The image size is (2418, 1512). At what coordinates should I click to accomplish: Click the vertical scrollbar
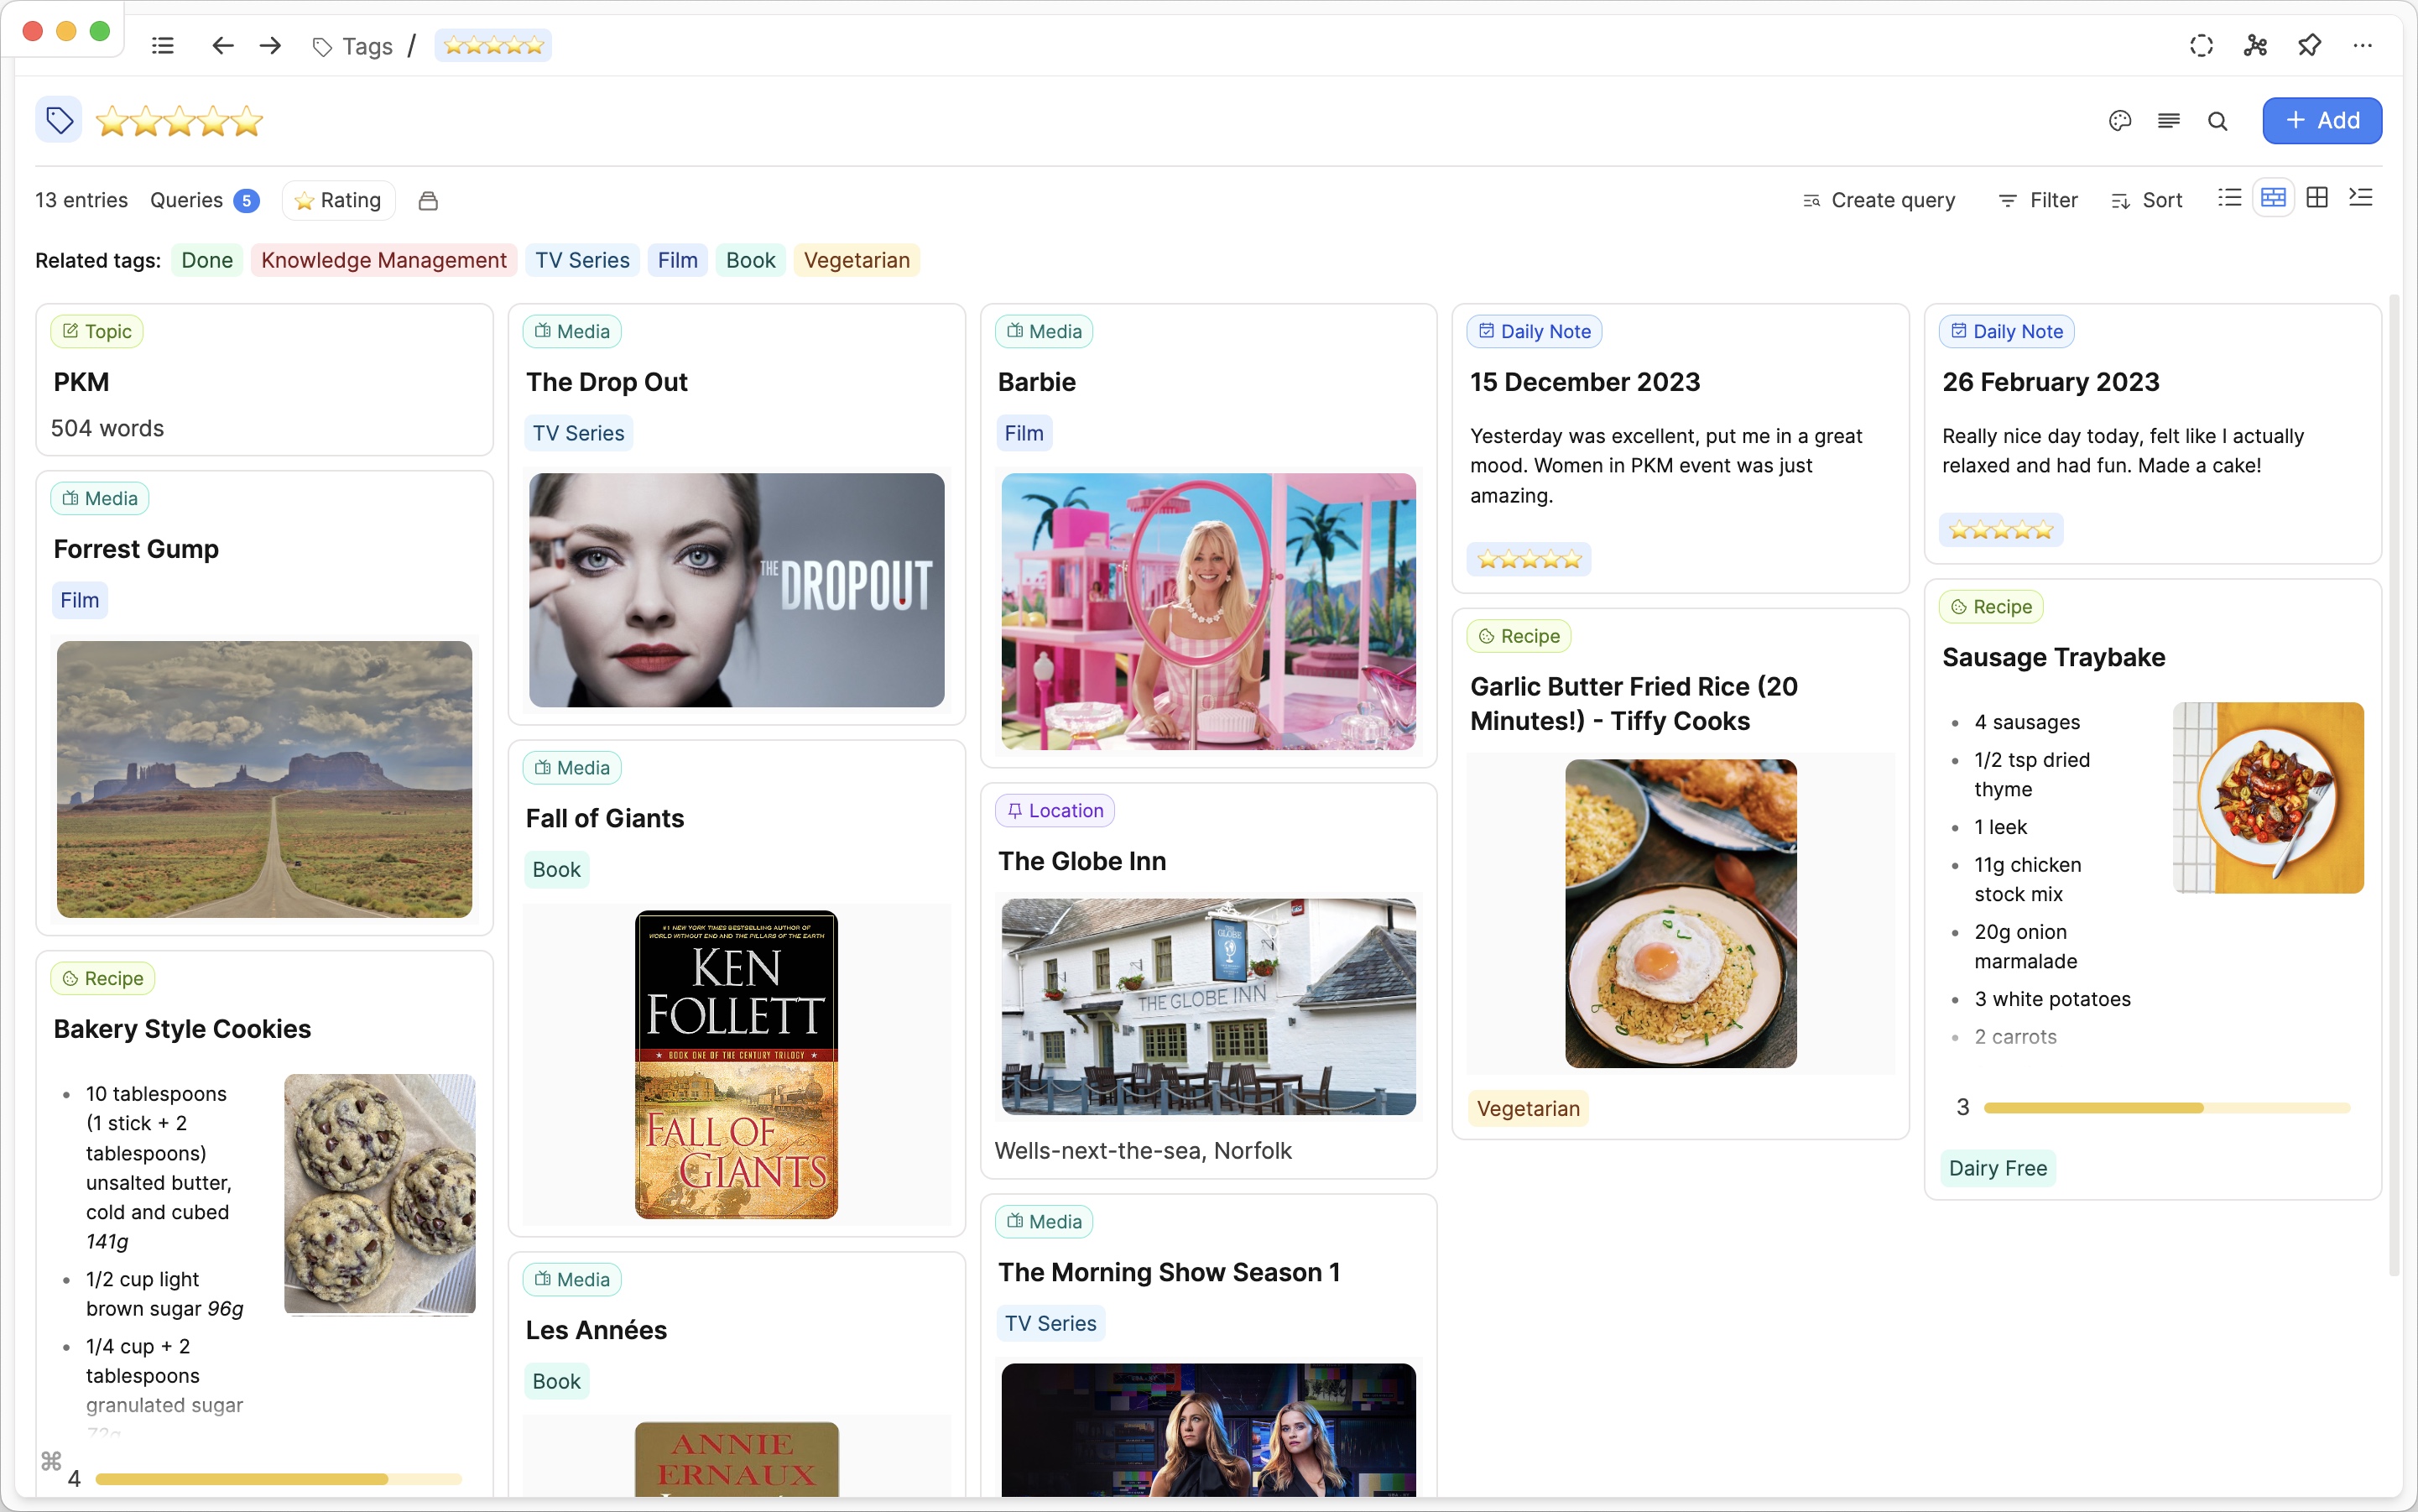[x=2393, y=785]
